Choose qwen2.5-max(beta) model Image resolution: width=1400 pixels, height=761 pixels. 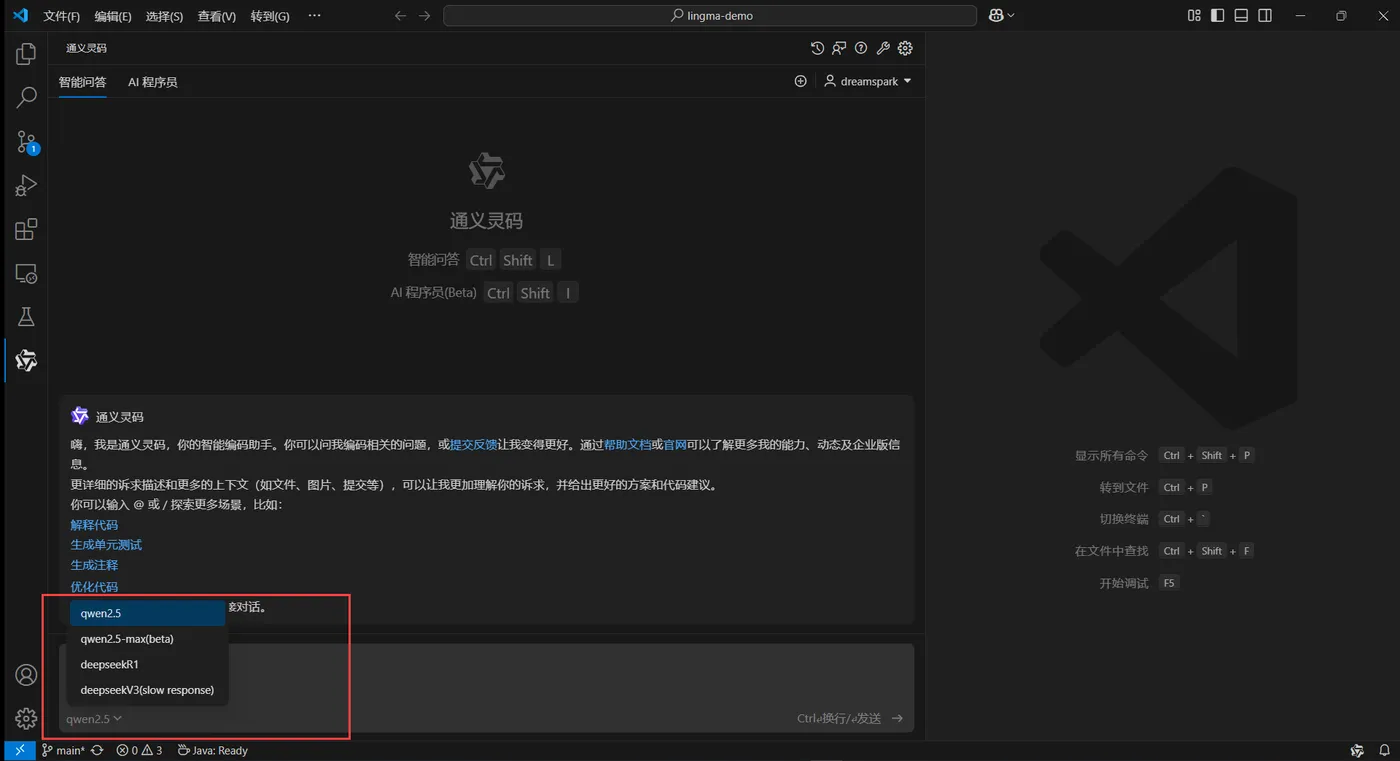[148, 639]
